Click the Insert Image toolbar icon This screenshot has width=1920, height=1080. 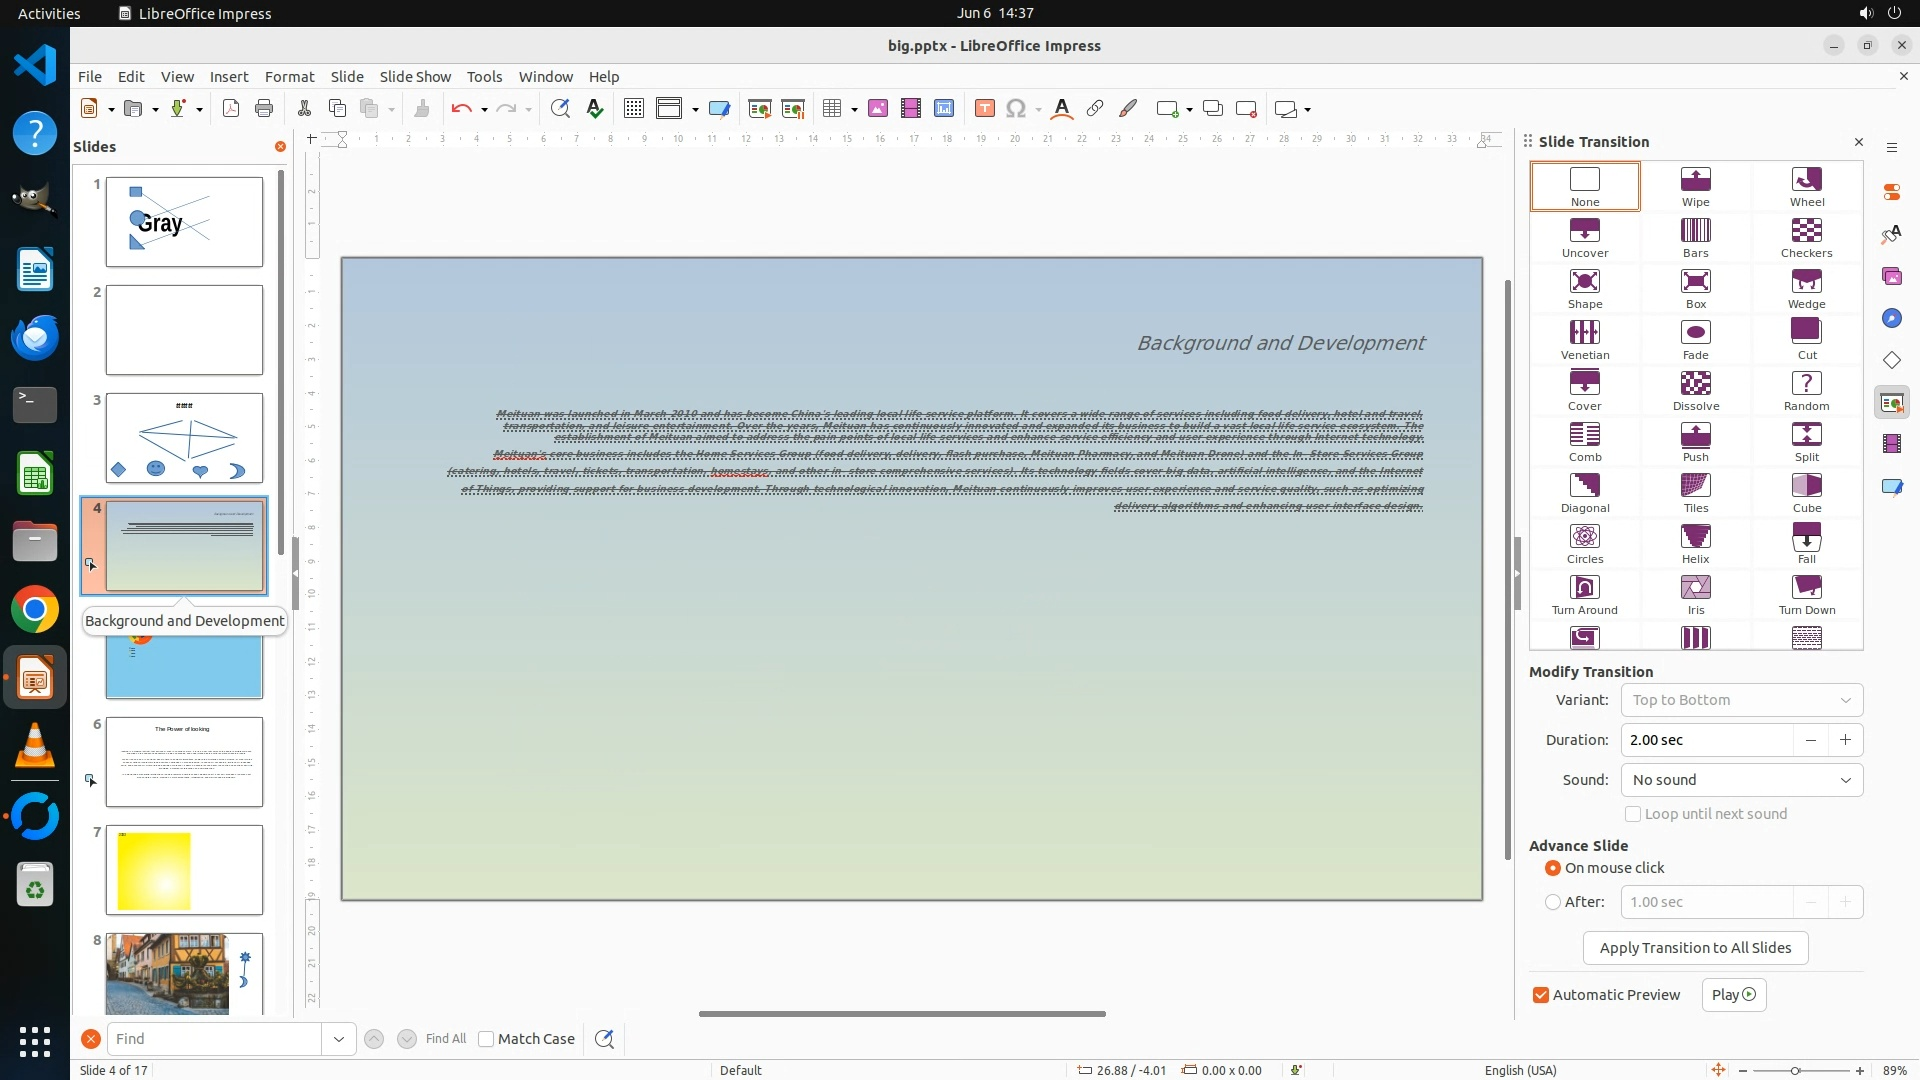click(x=878, y=109)
